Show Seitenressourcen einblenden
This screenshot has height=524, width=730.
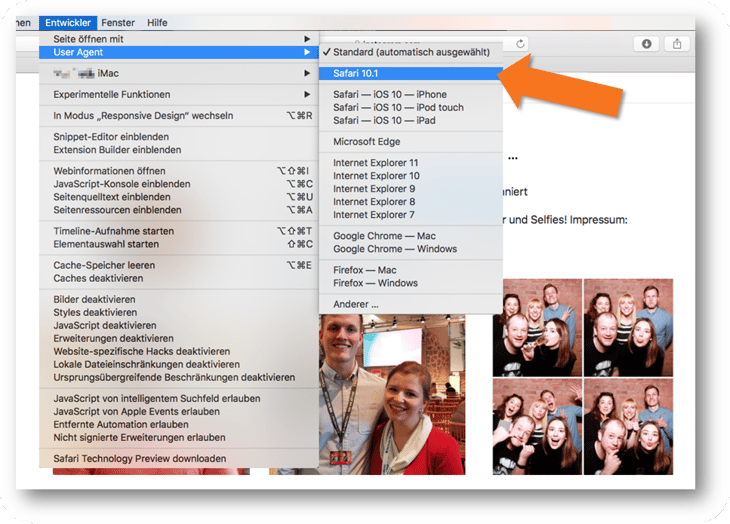point(179,210)
